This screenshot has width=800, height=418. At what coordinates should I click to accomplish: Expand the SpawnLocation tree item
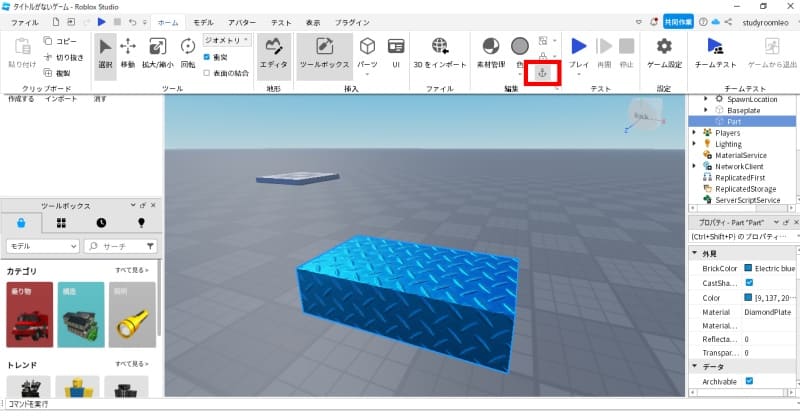(x=706, y=99)
